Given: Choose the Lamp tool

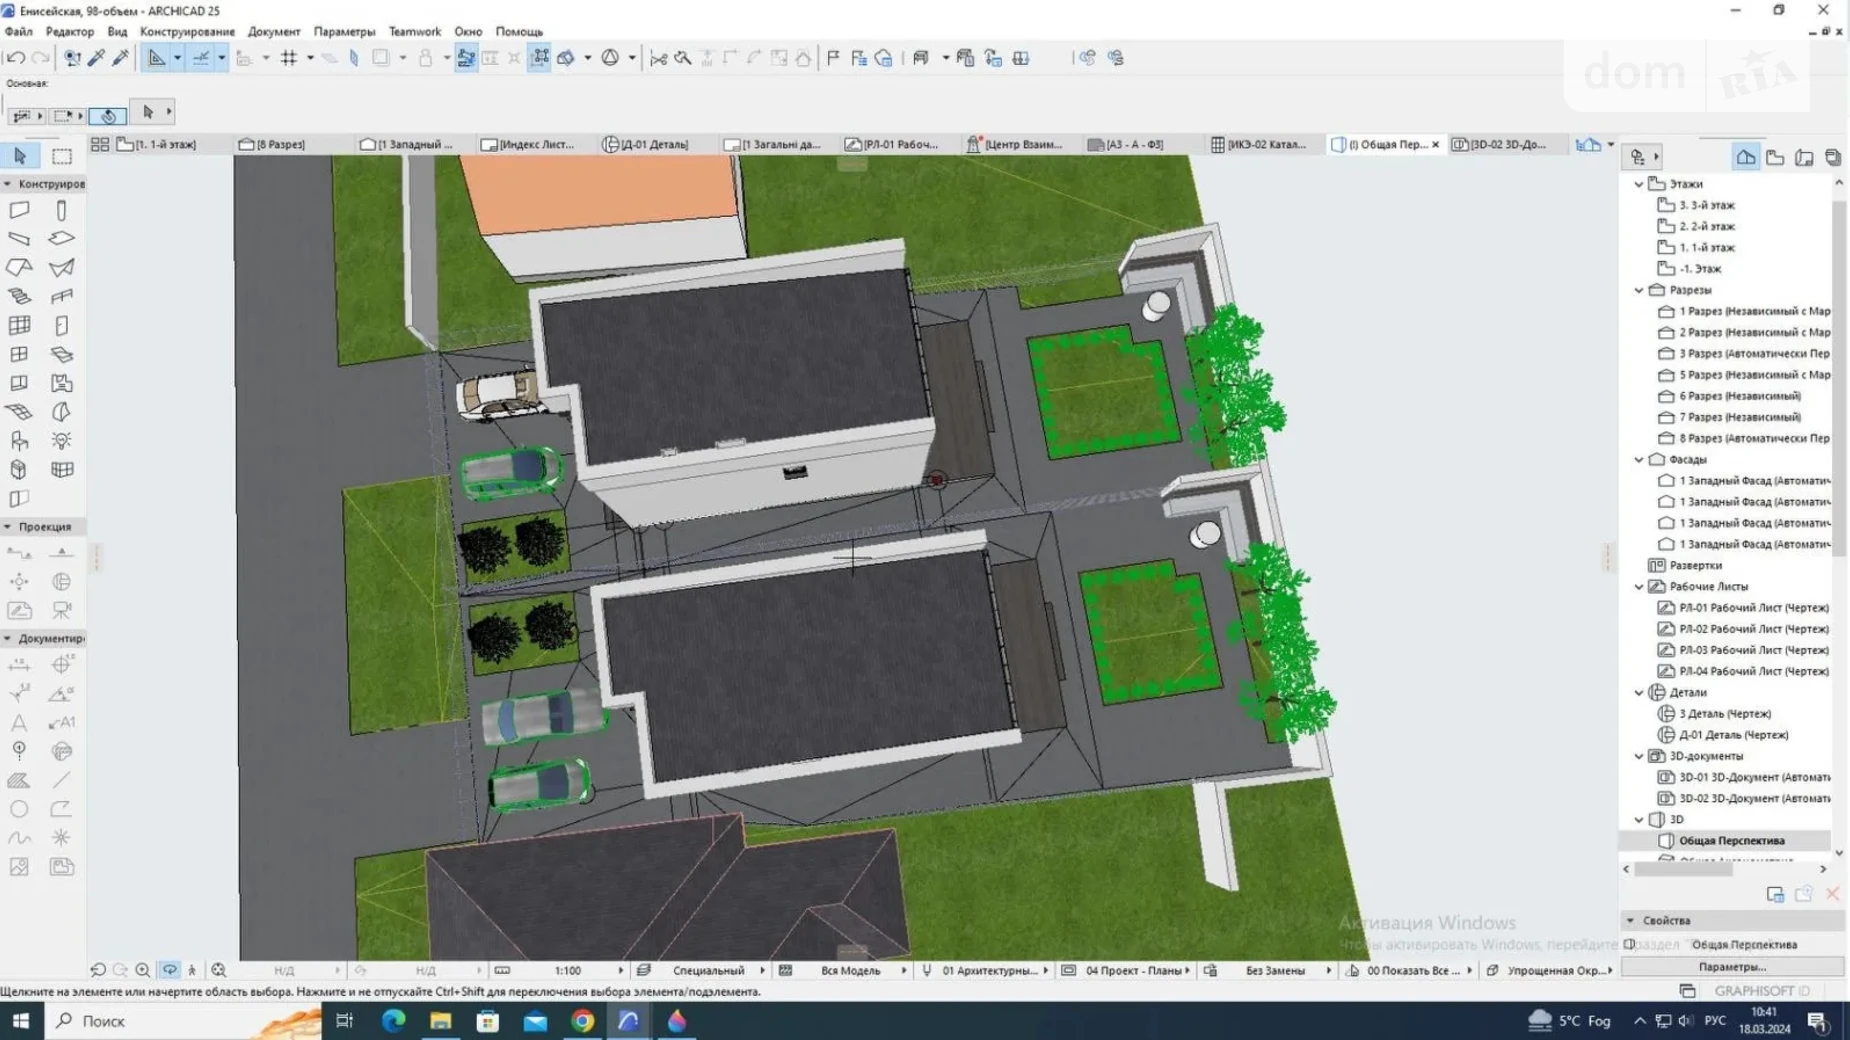Looking at the screenshot, I should (x=61, y=441).
